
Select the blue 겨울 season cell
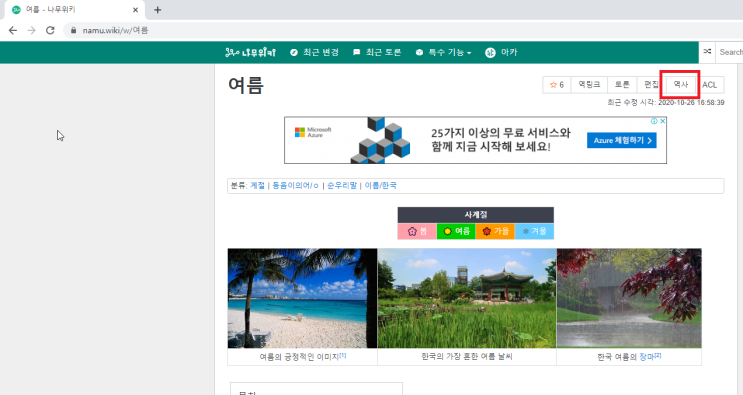pos(534,231)
